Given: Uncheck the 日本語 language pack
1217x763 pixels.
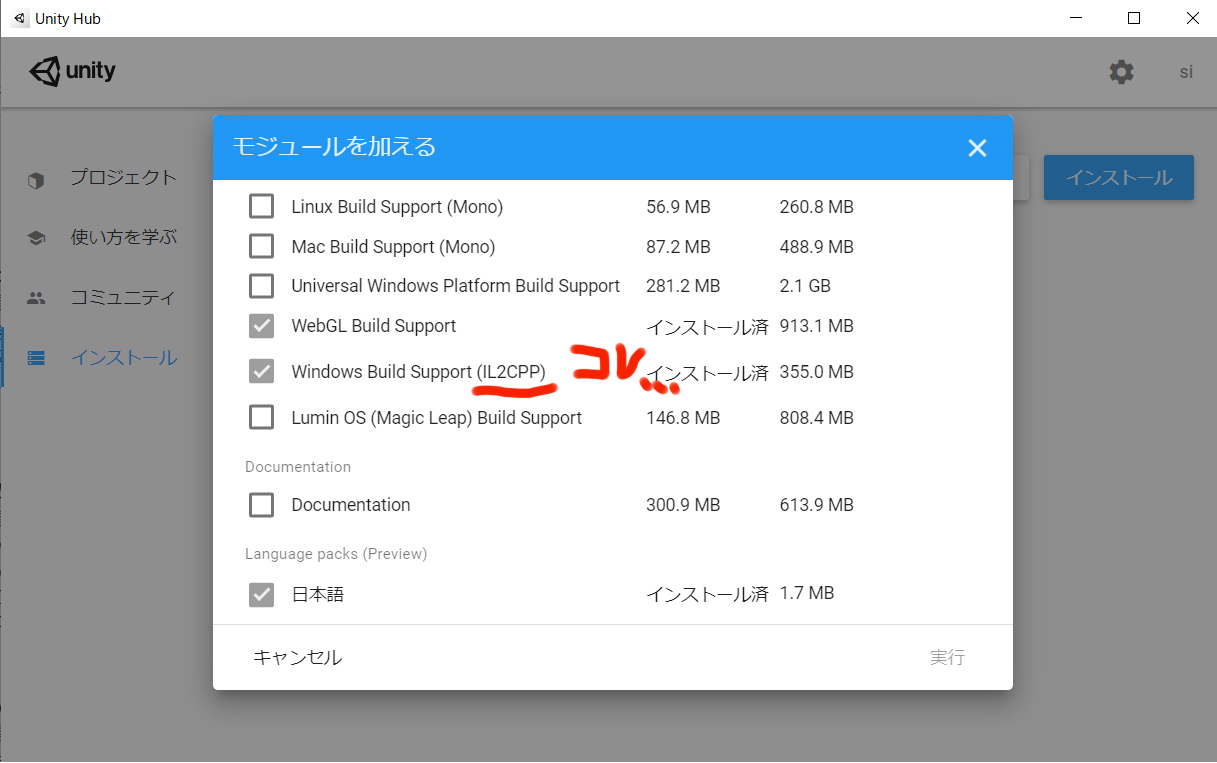Looking at the screenshot, I should 261,592.
